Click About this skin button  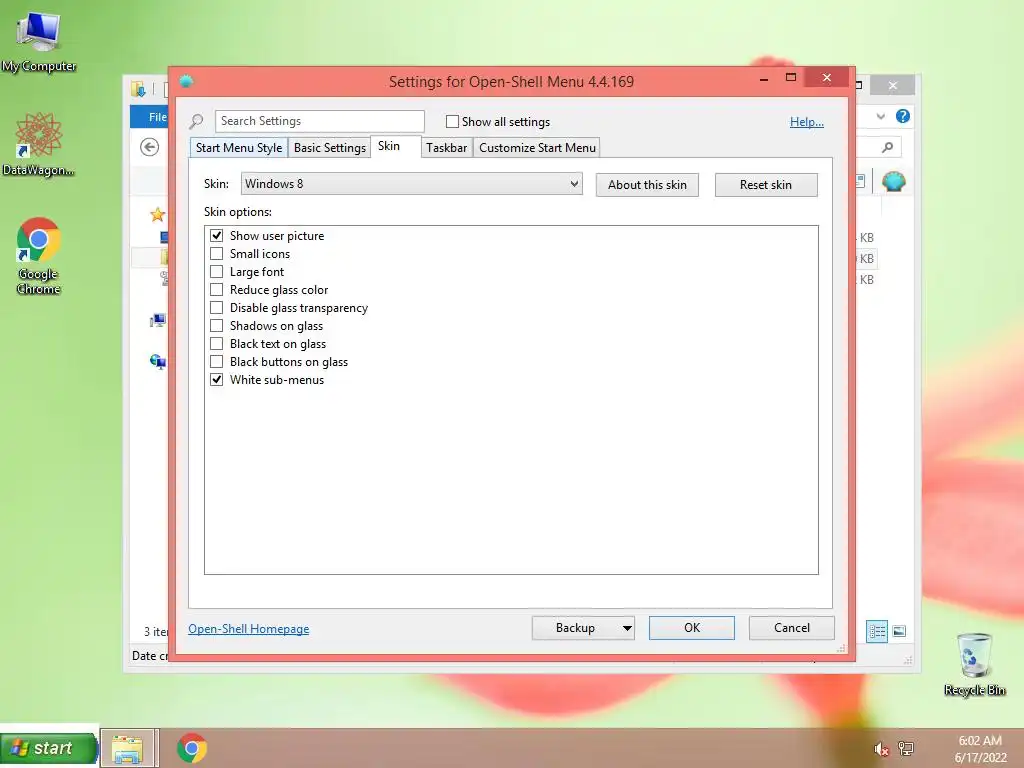click(647, 185)
